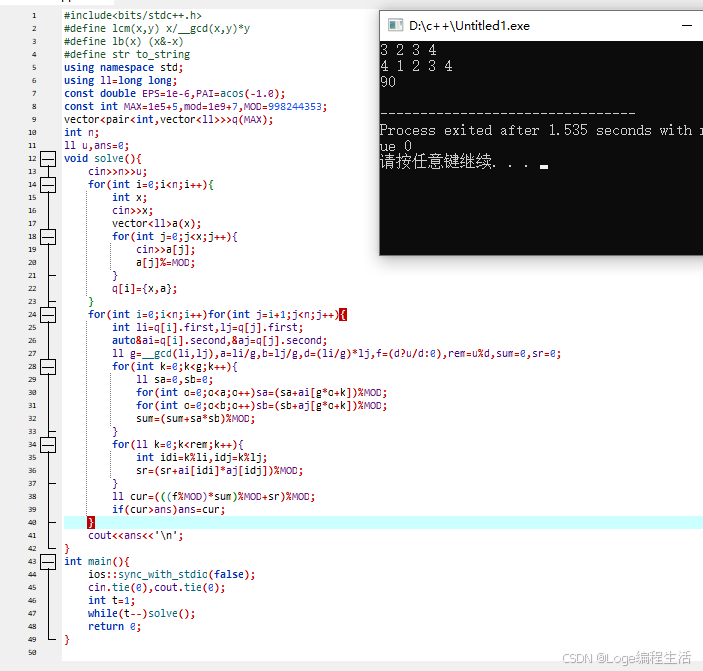
Task: Click 'using ll=long long;' line
Action: 121,81
